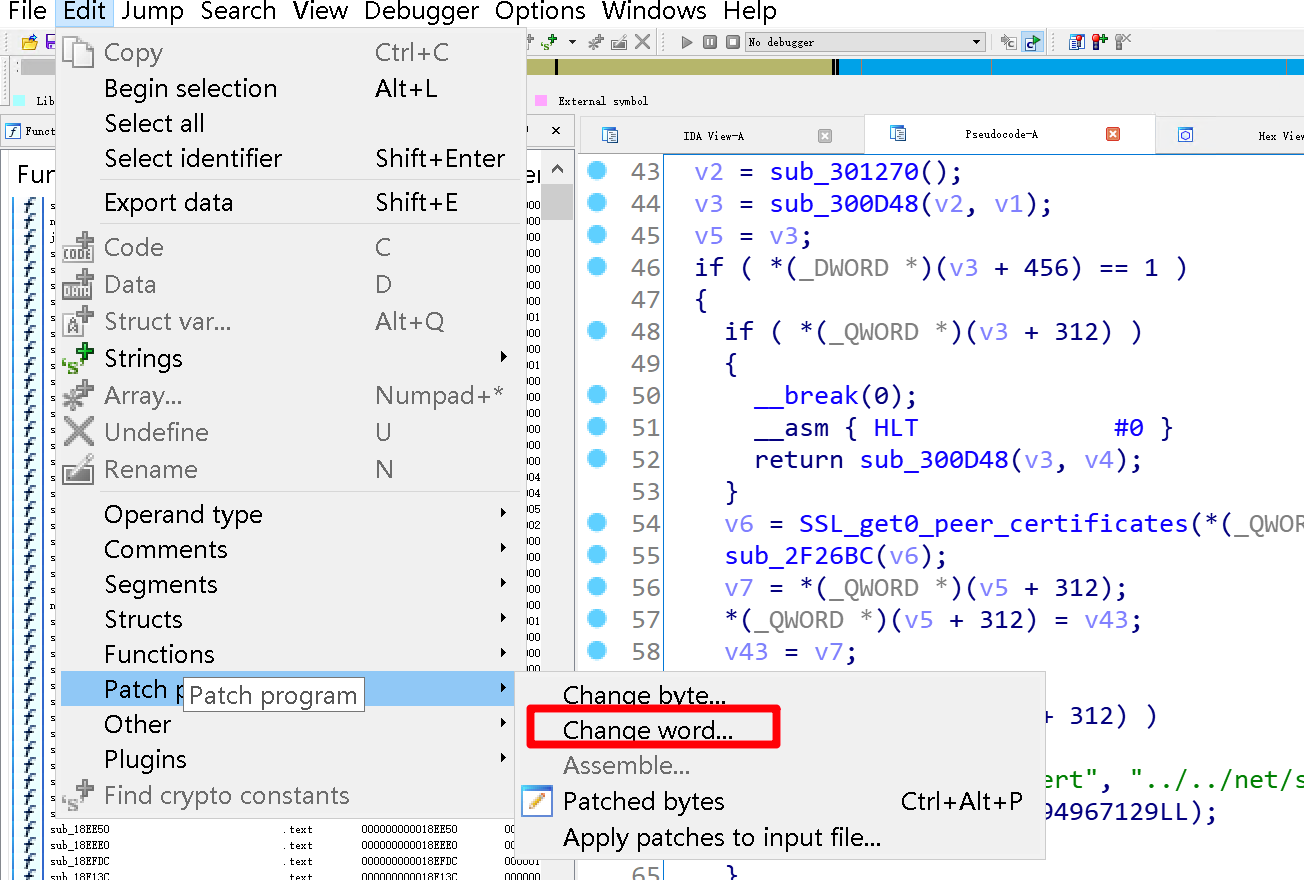Image resolution: width=1304 pixels, height=880 pixels.
Task: Switch to the IDA View-A tab
Action: click(x=712, y=135)
